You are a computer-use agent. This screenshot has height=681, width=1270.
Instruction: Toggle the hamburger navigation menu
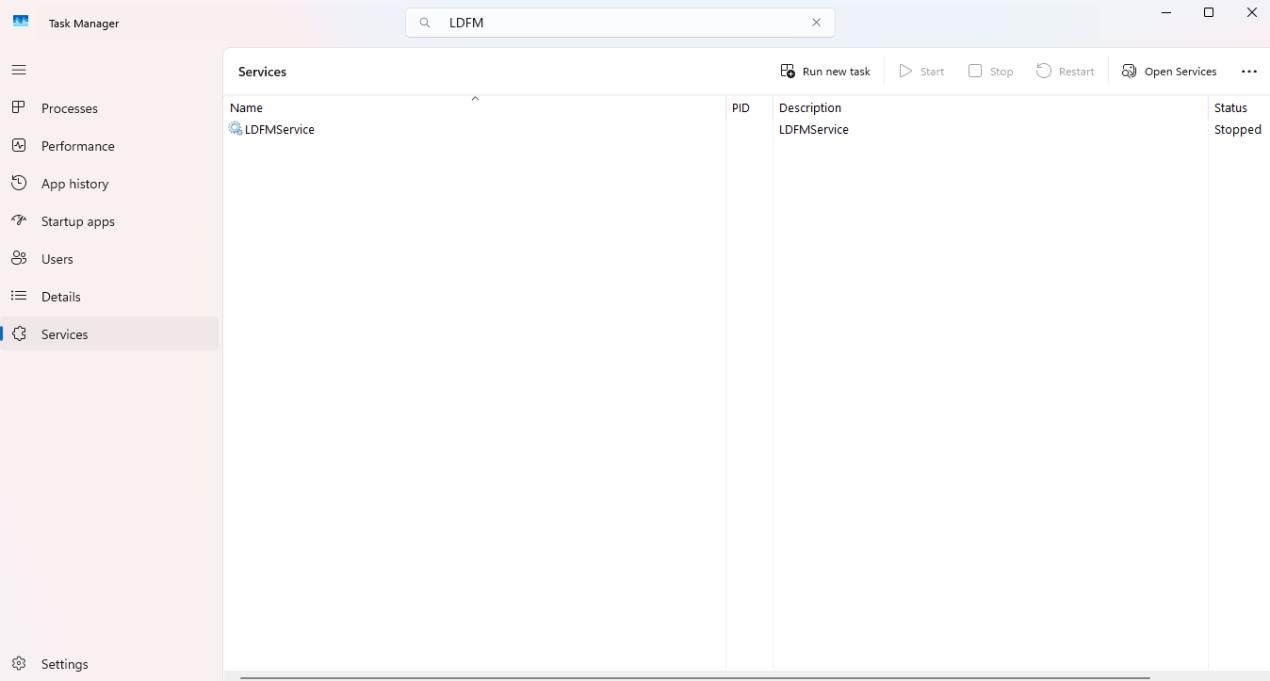(18, 70)
